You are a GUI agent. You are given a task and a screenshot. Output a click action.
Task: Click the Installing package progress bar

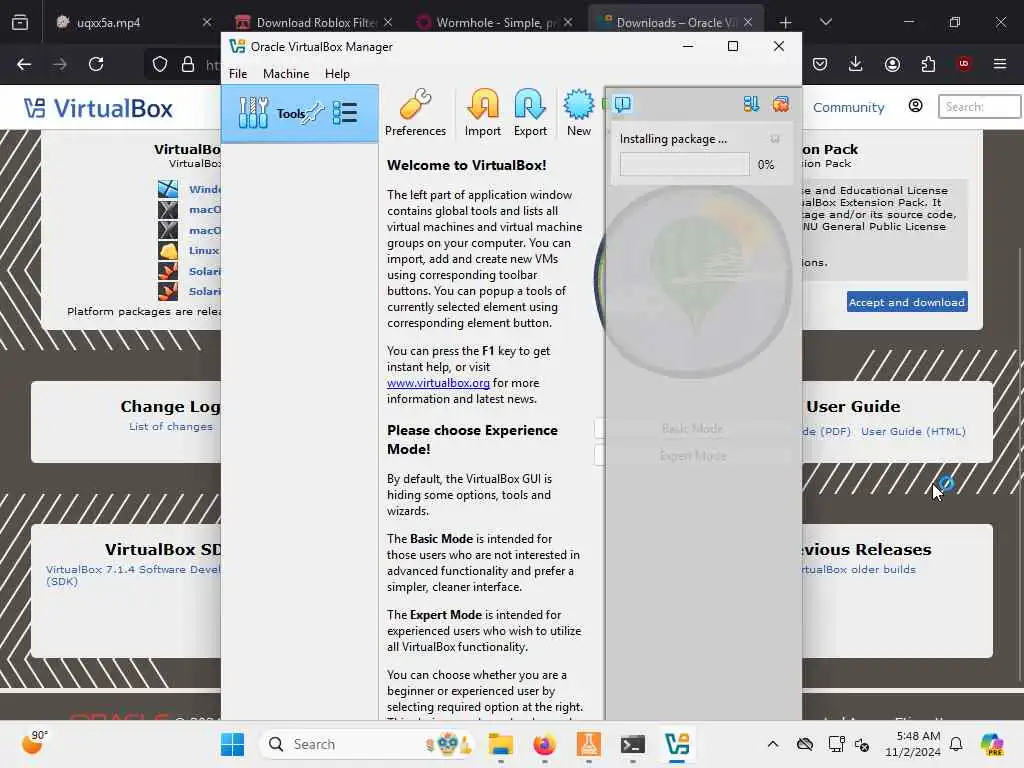point(684,164)
